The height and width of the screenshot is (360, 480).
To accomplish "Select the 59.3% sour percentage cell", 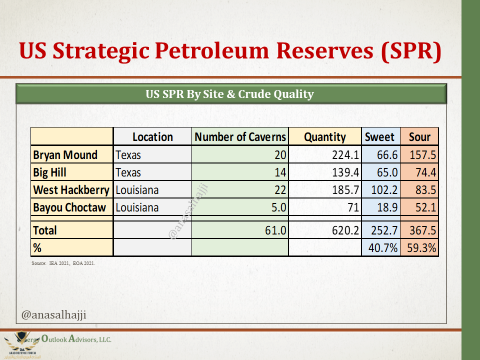I will click(419, 248).
